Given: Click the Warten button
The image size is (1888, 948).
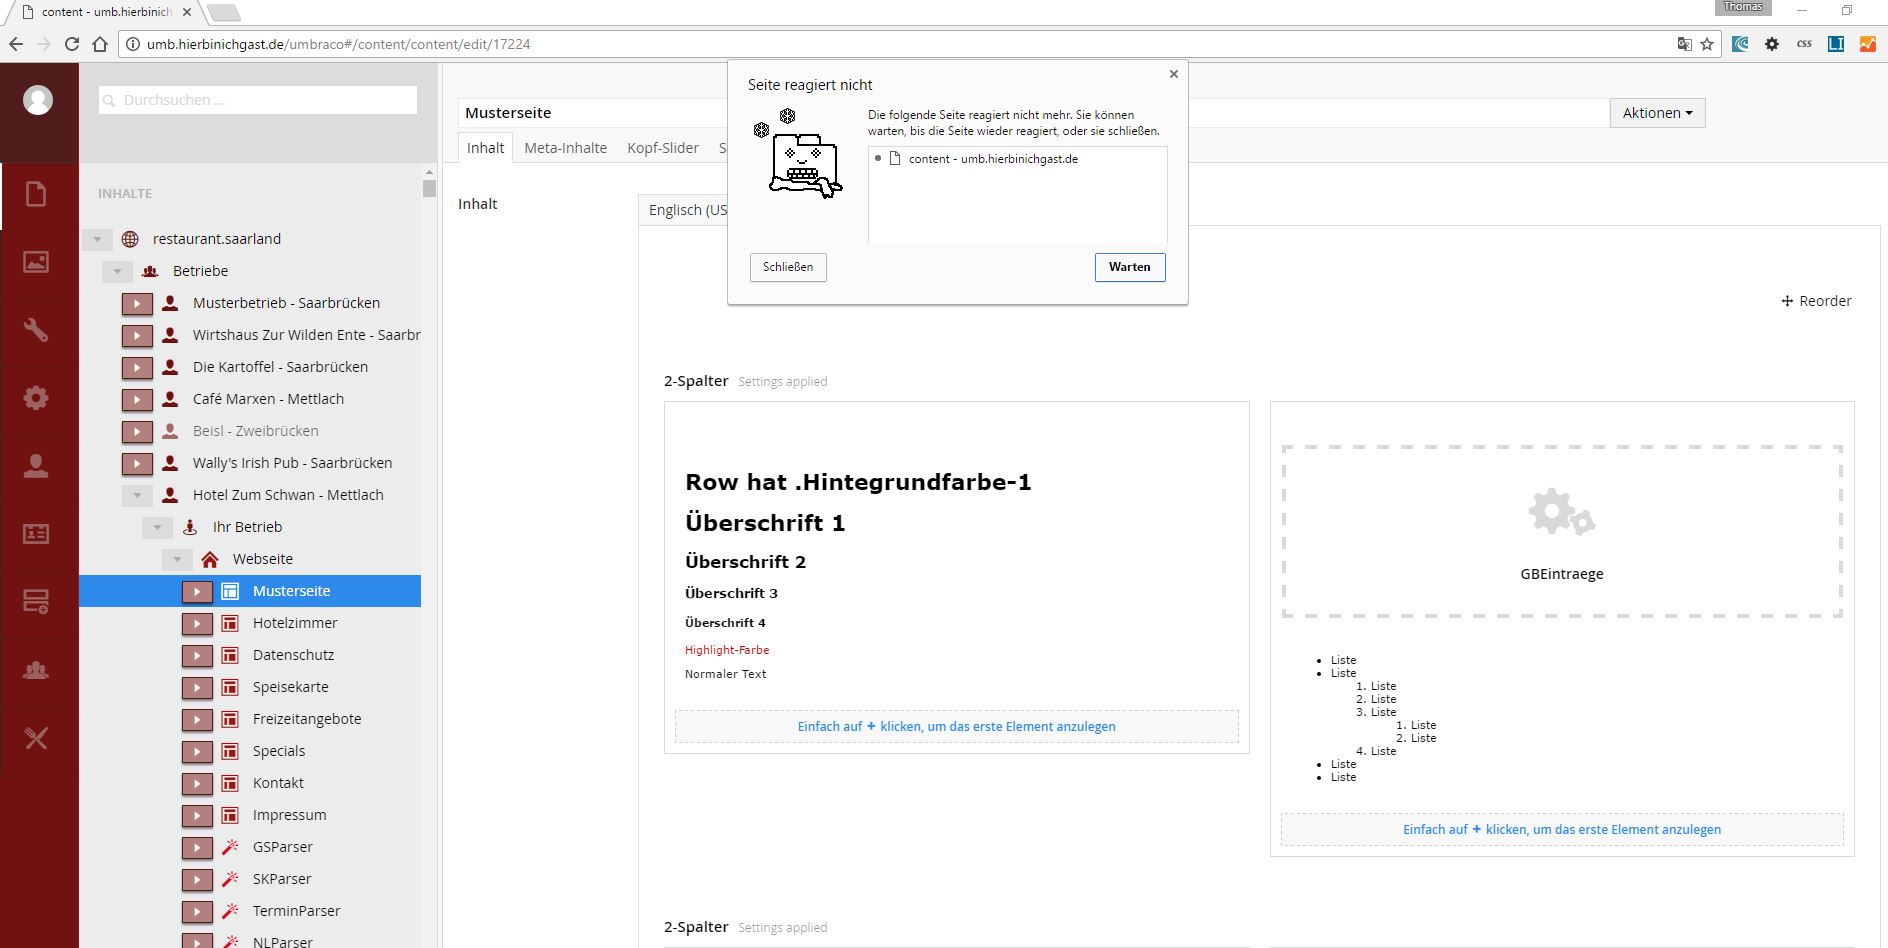Looking at the screenshot, I should (1129, 267).
